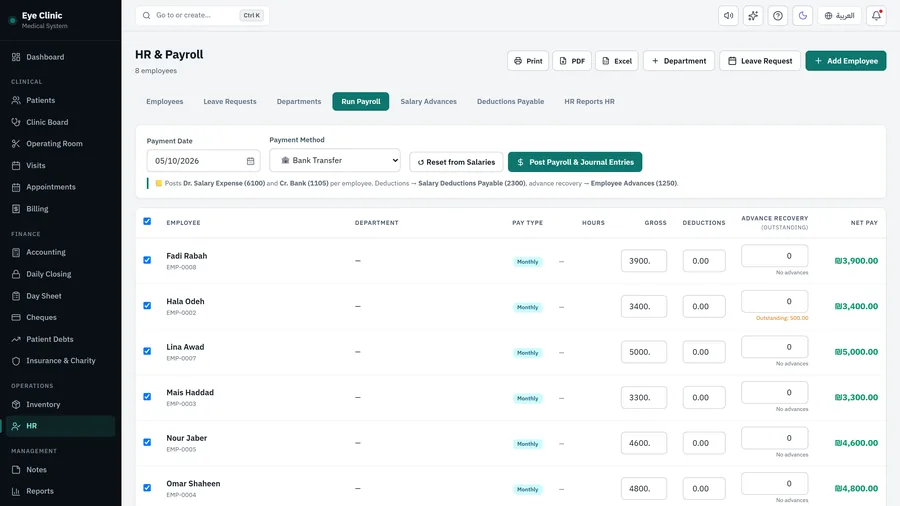Uncheck the select-all employees checkbox
This screenshot has height=506, width=900.
(147, 221)
